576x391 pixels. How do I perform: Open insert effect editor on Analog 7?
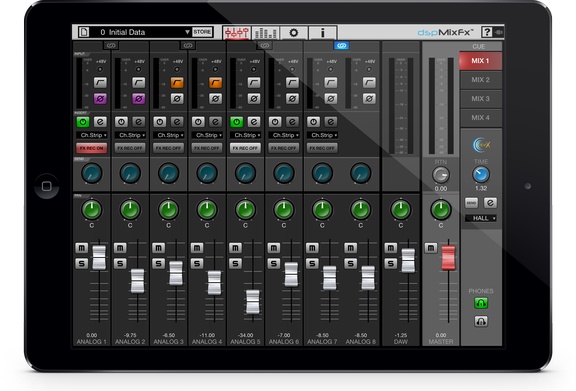(x=330, y=122)
